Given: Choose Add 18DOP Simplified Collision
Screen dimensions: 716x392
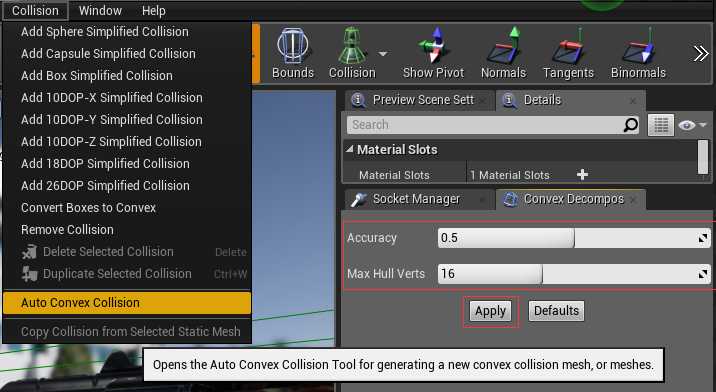Looking at the screenshot, I should click(x=127, y=163).
